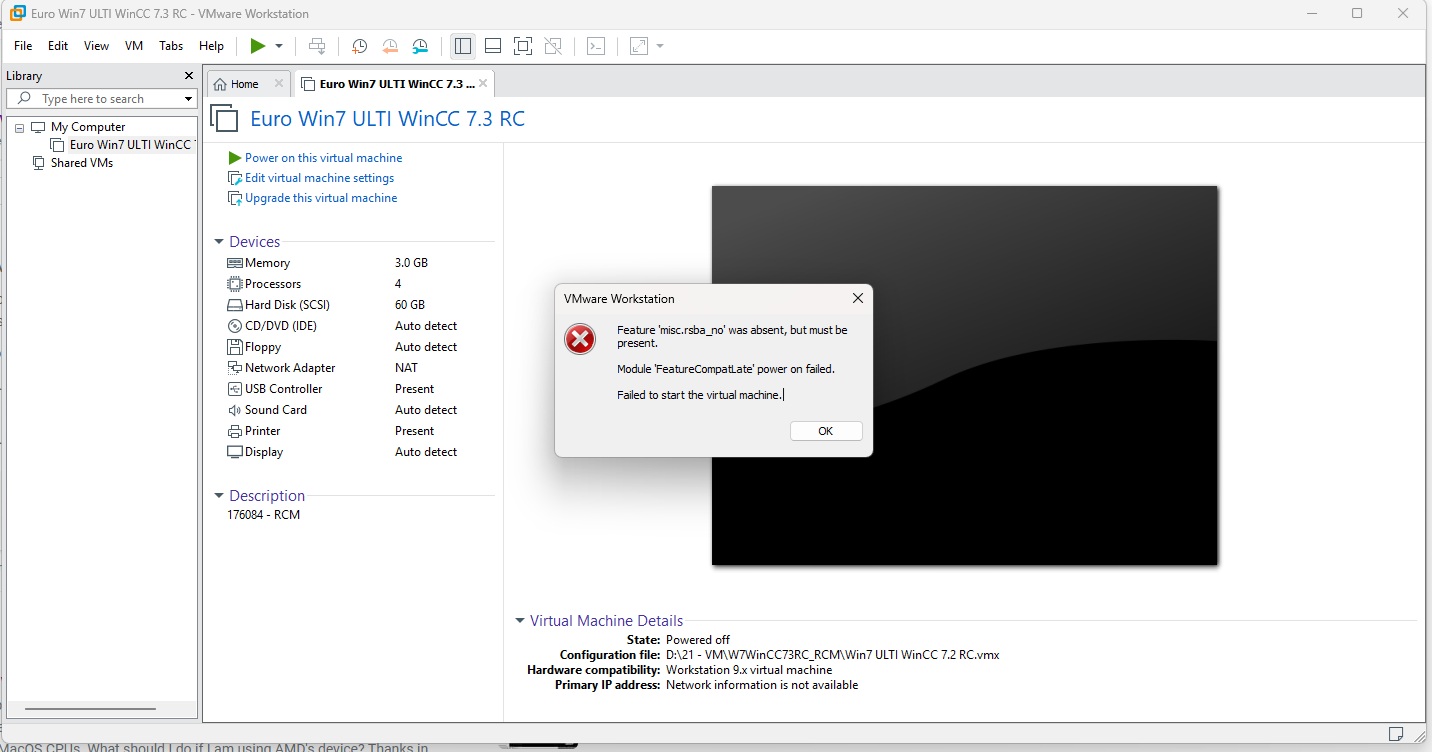Take a snapshot using the clock icon
Image resolution: width=1432 pixels, height=752 pixels.
pyautogui.click(x=359, y=46)
